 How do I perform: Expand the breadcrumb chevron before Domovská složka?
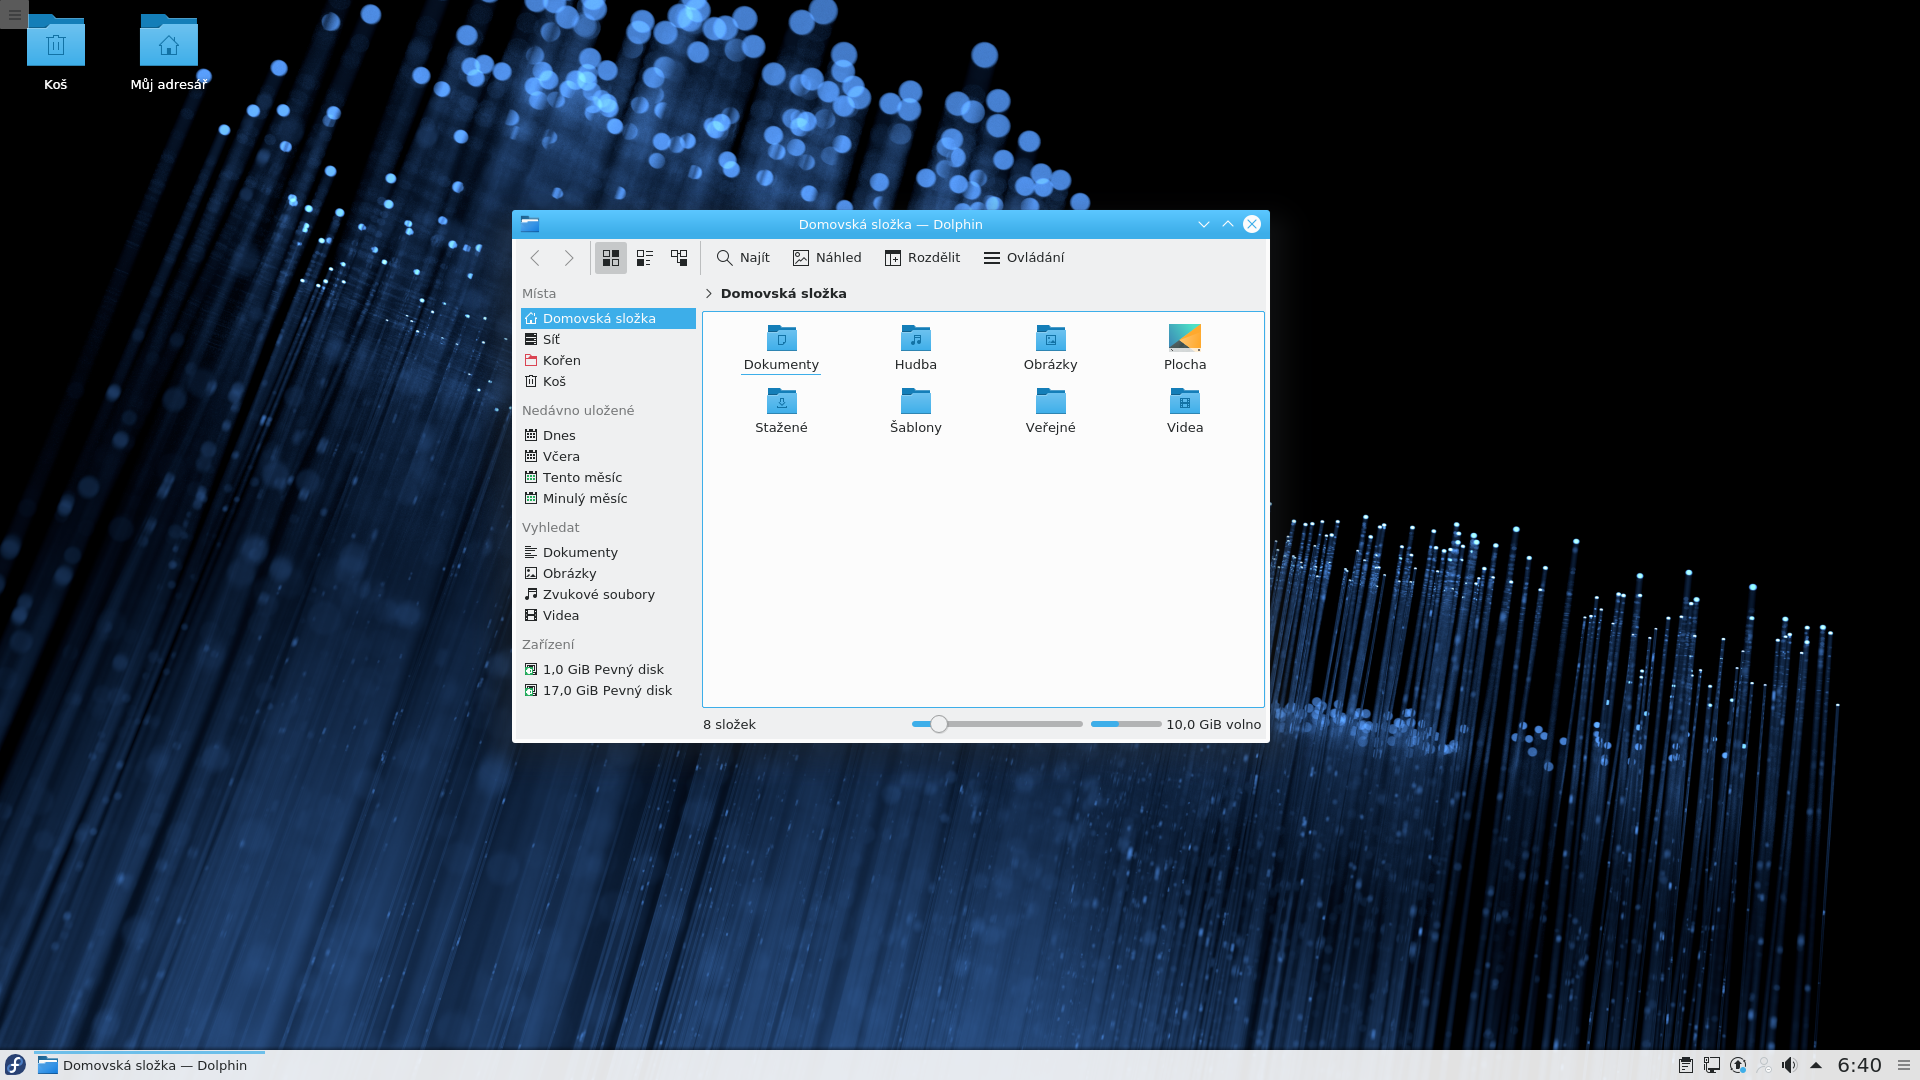708,294
